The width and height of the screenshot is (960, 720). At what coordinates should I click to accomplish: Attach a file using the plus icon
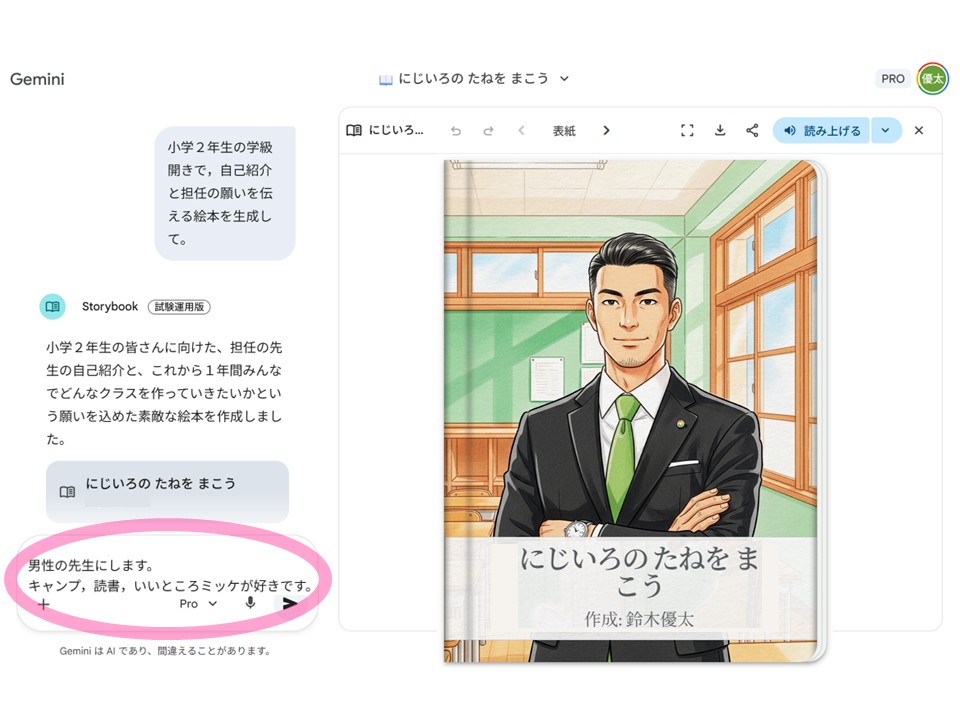coord(42,604)
